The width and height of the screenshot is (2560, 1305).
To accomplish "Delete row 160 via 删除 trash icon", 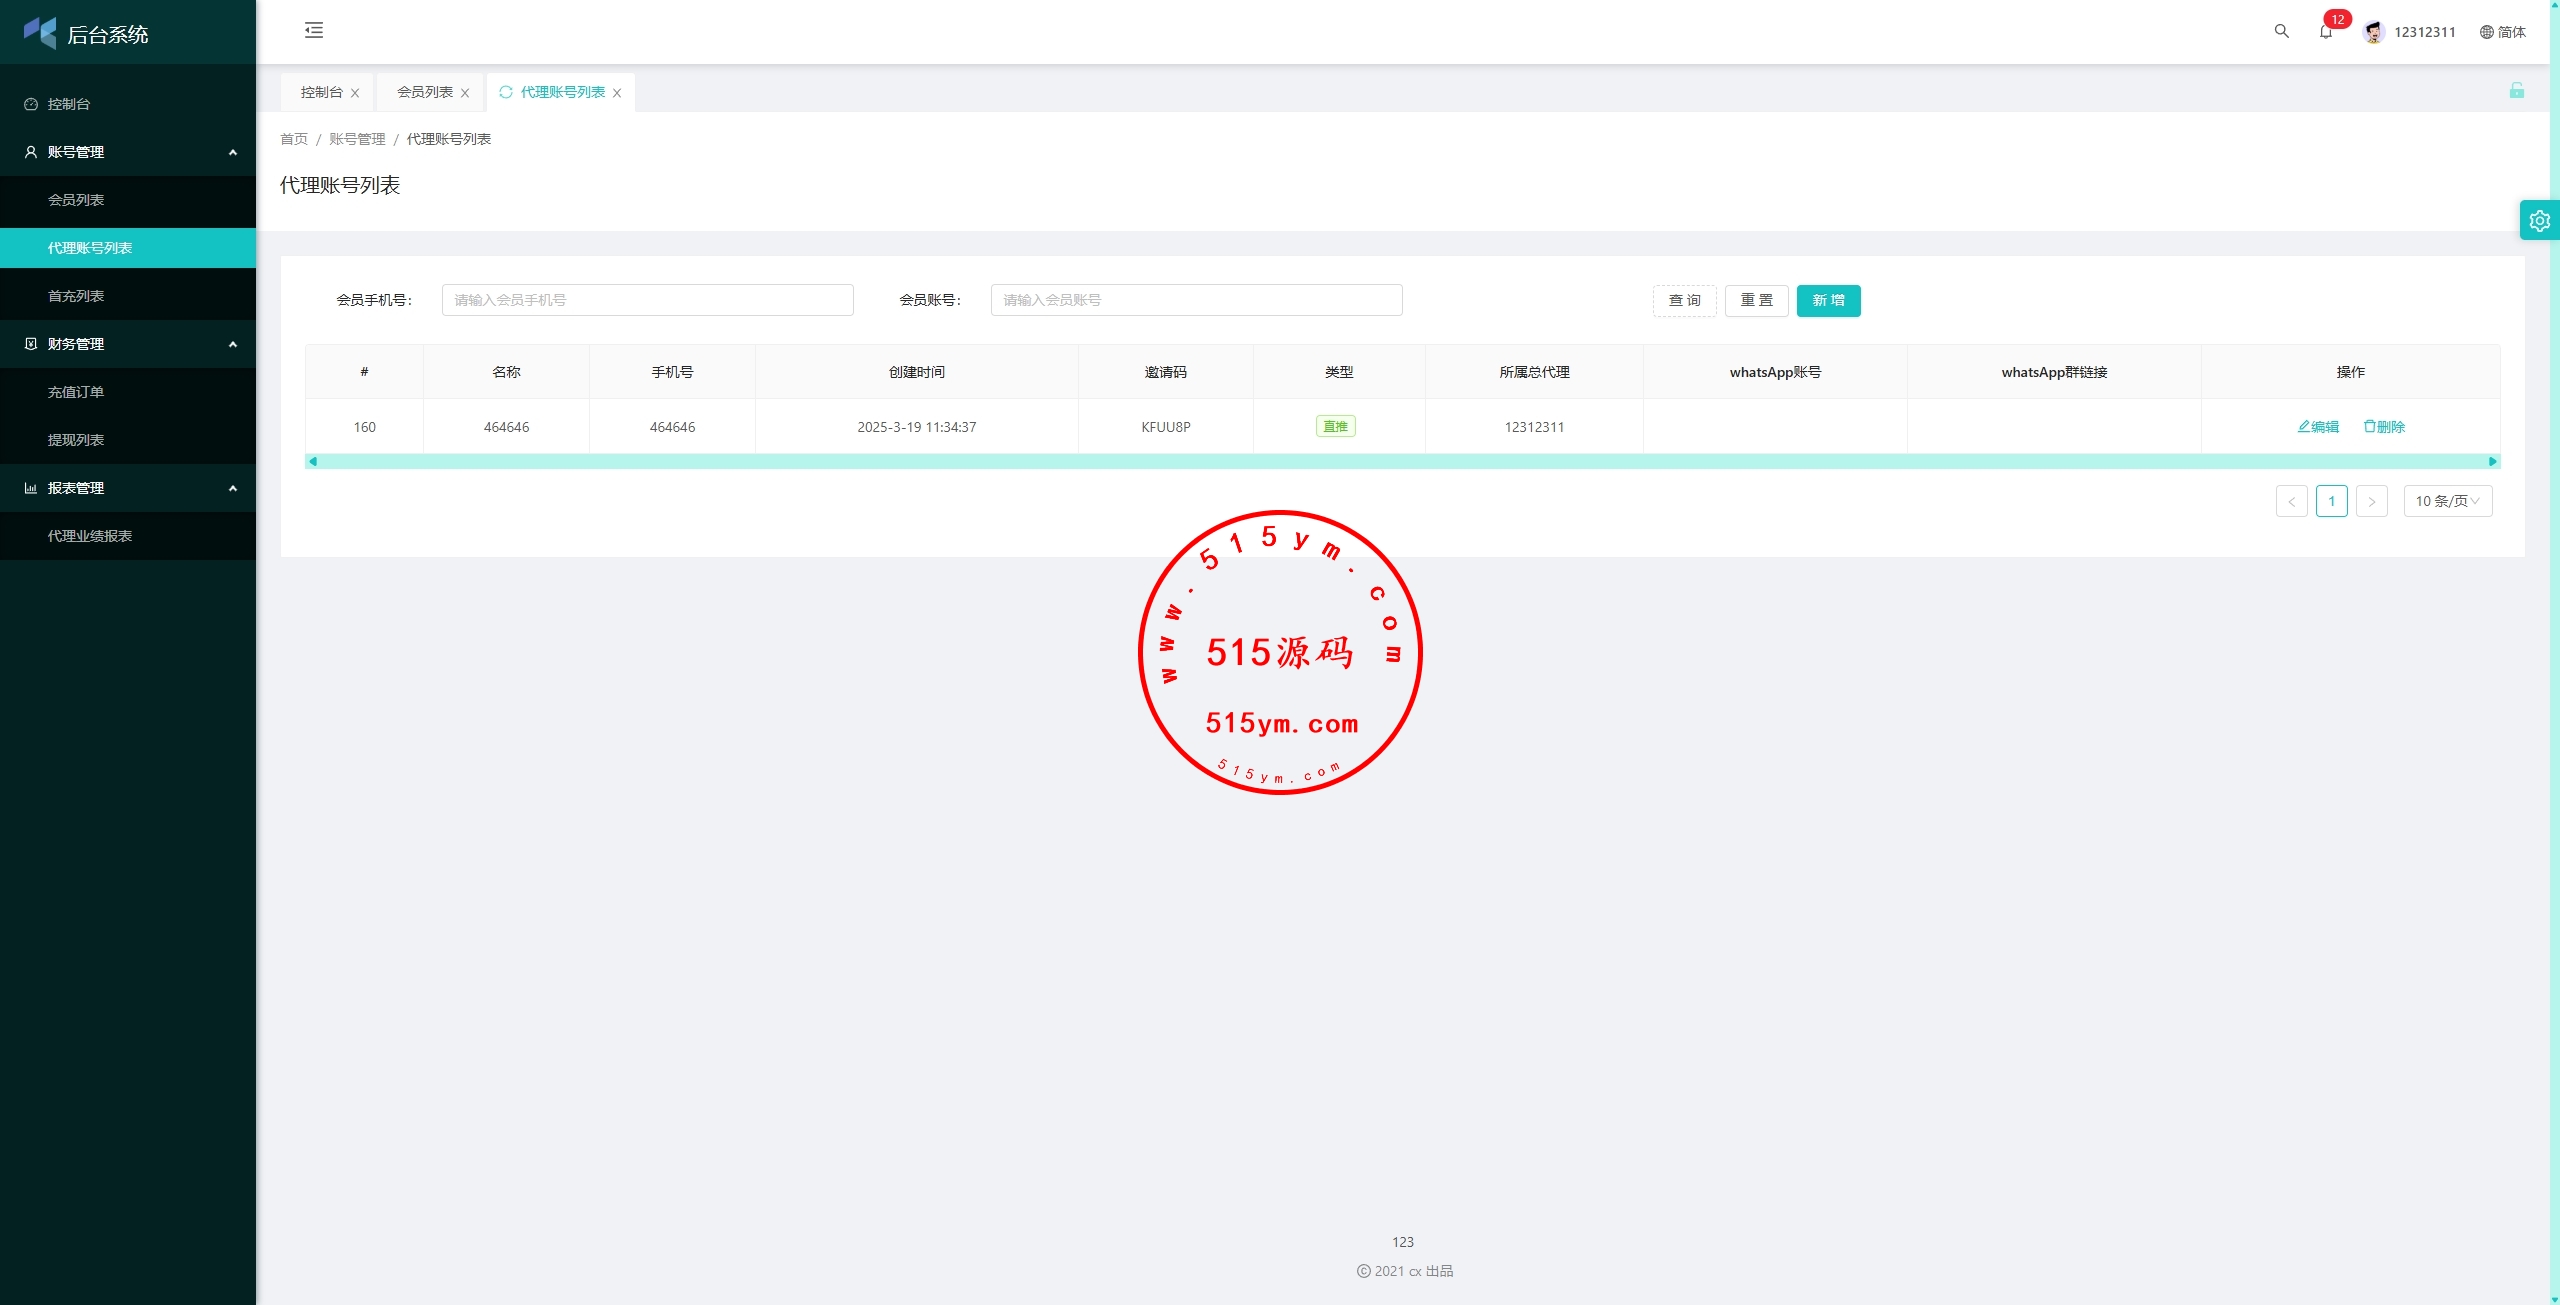I will [2369, 427].
